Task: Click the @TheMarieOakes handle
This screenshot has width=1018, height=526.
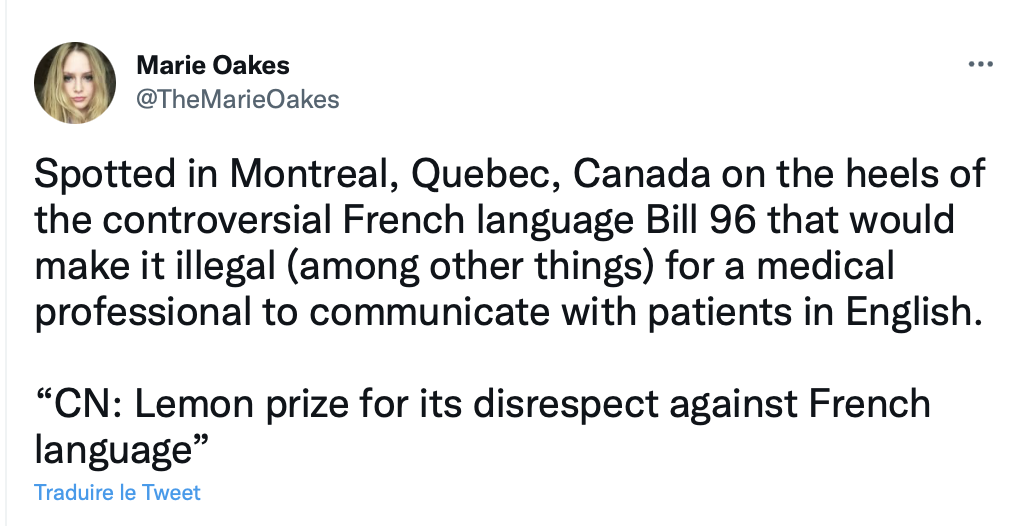Action: pyautogui.click(x=237, y=98)
